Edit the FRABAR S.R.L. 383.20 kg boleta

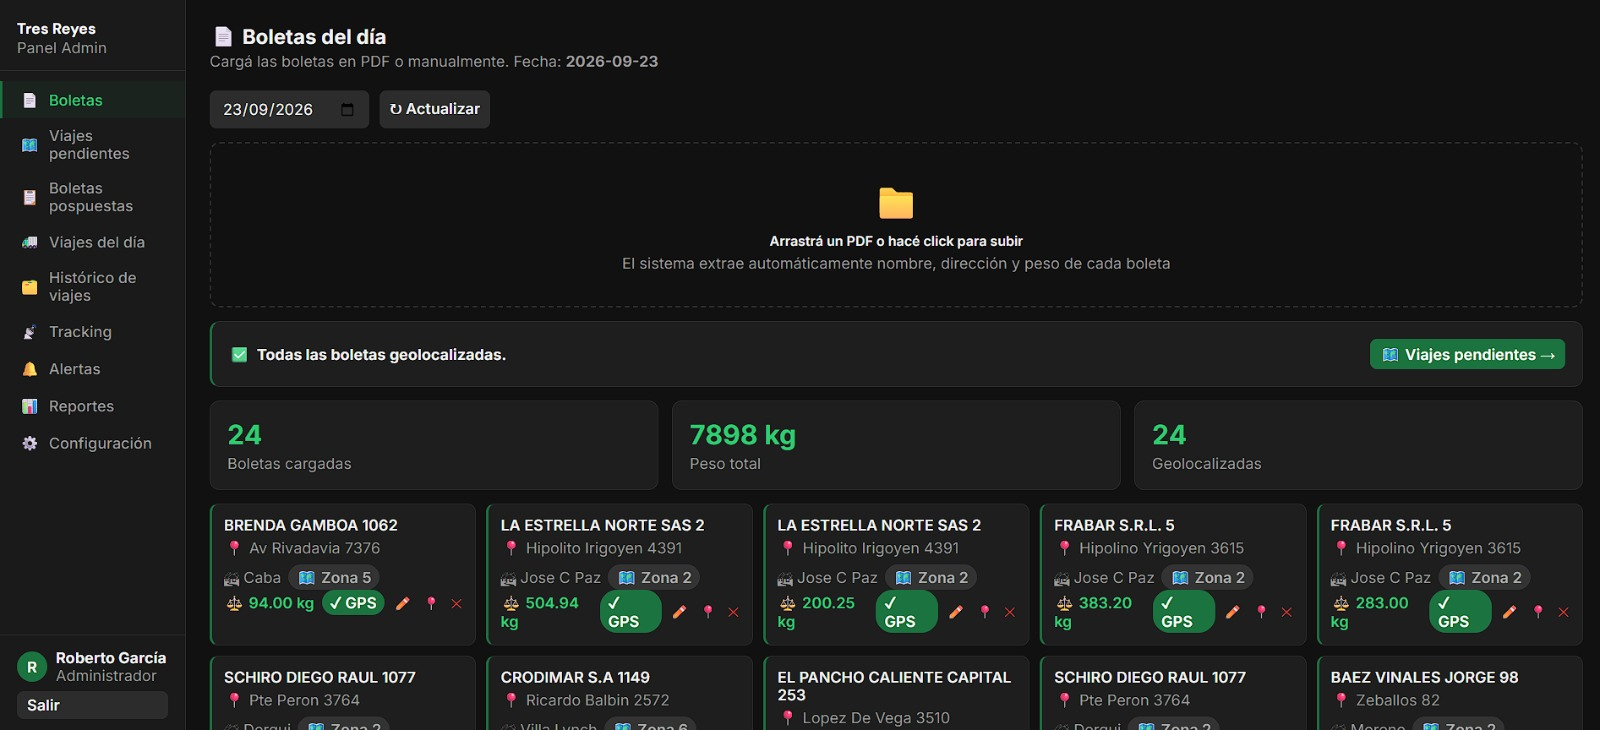(1233, 612)
